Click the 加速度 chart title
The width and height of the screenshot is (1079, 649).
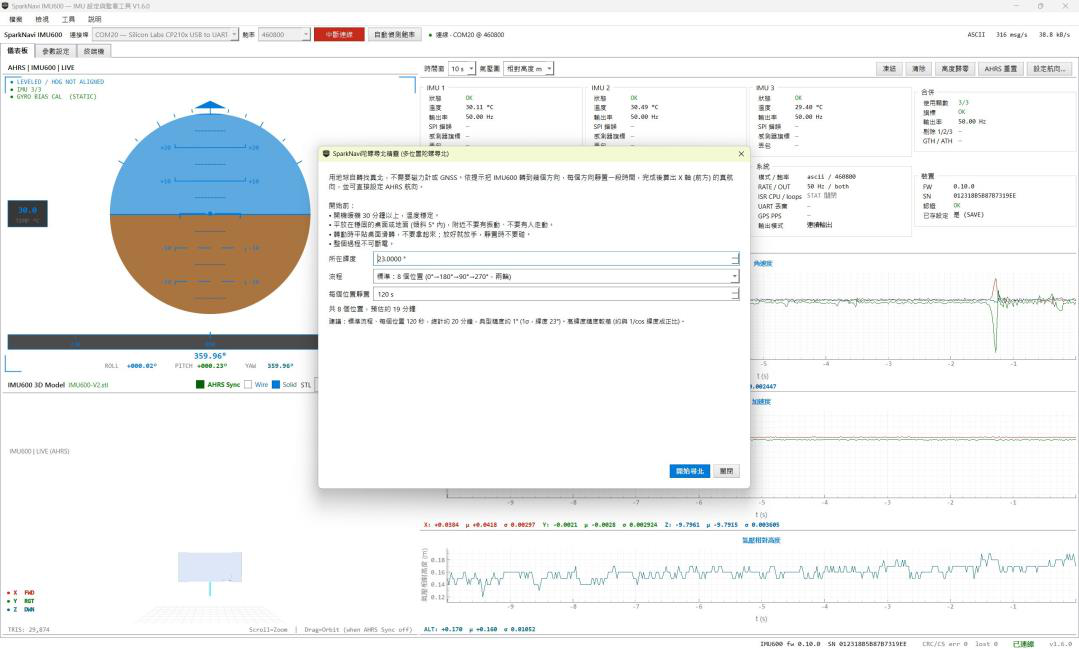coord(761,402)
